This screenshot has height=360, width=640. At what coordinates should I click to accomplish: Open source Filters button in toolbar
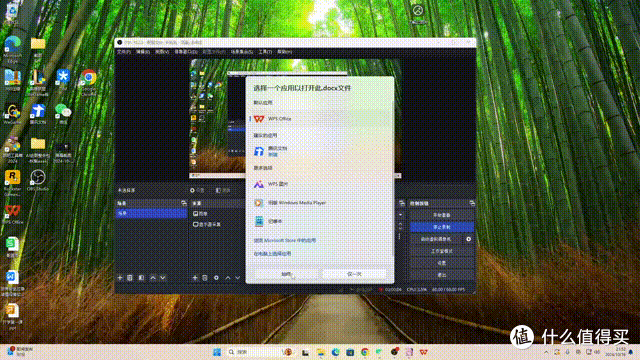pos(223,190)
